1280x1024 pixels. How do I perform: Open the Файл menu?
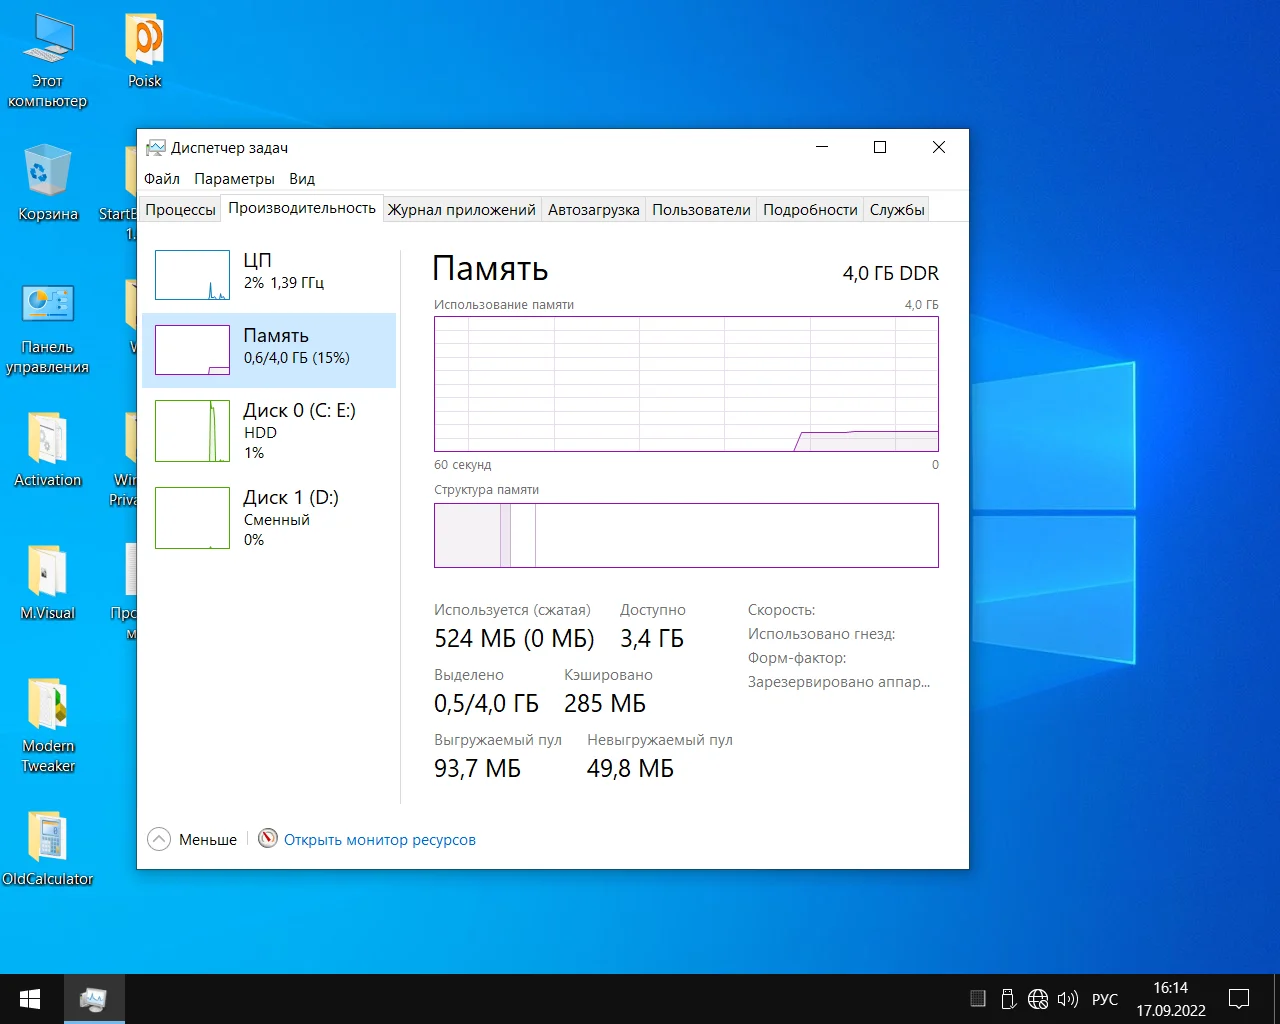click(162, 179)
